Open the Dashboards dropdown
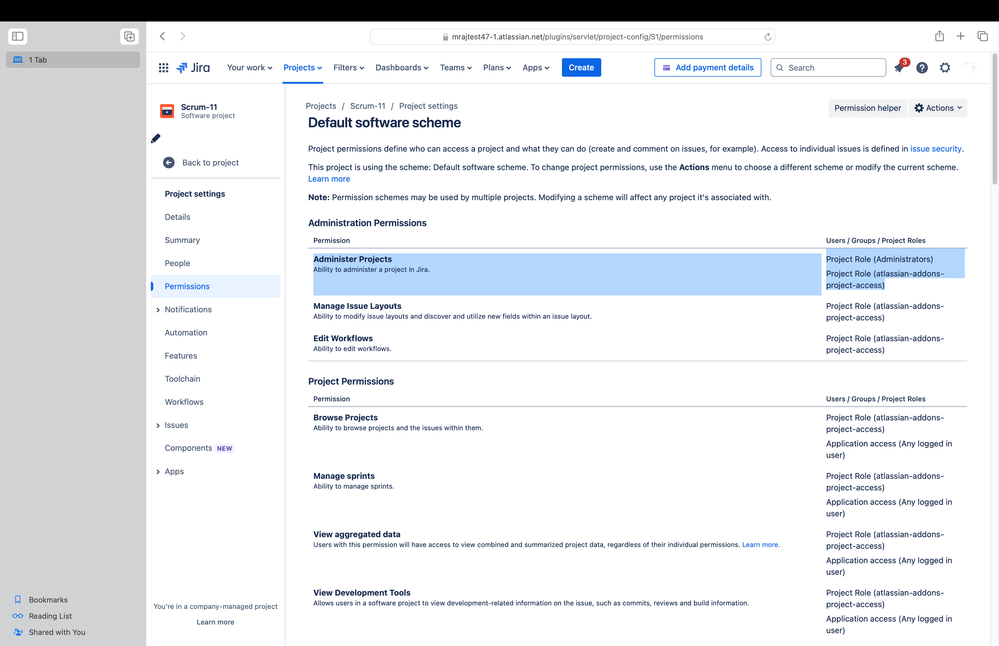The image size is (999, 646). [401, 68]
